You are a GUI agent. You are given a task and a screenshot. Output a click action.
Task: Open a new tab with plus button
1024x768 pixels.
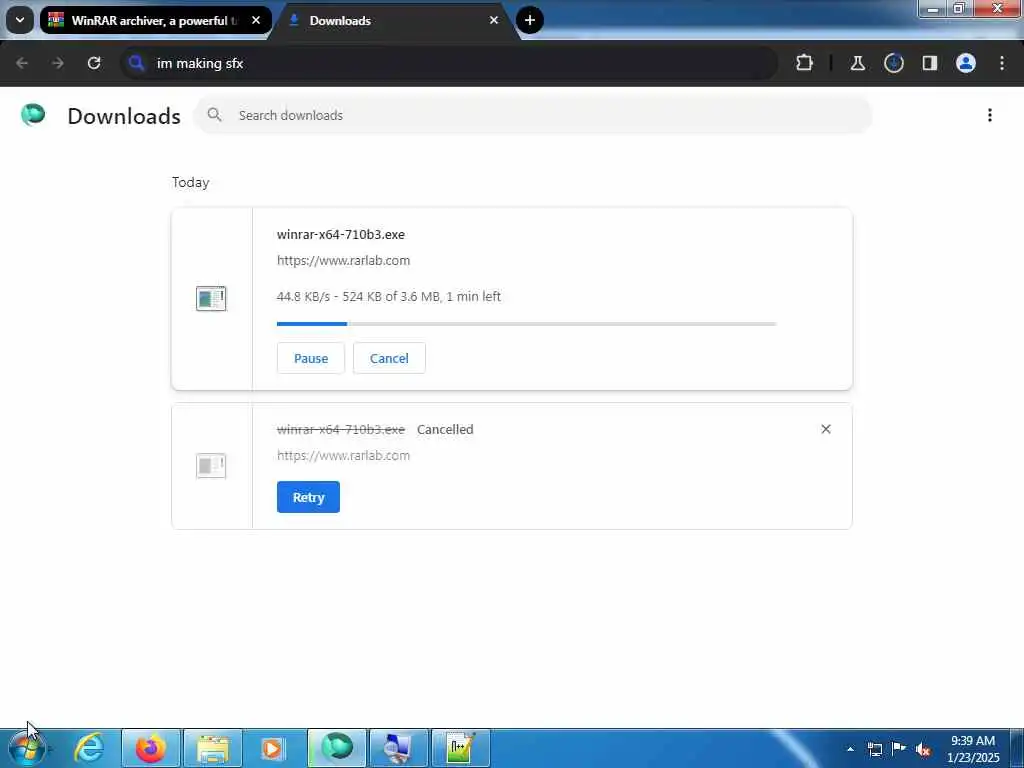(530, 20)
